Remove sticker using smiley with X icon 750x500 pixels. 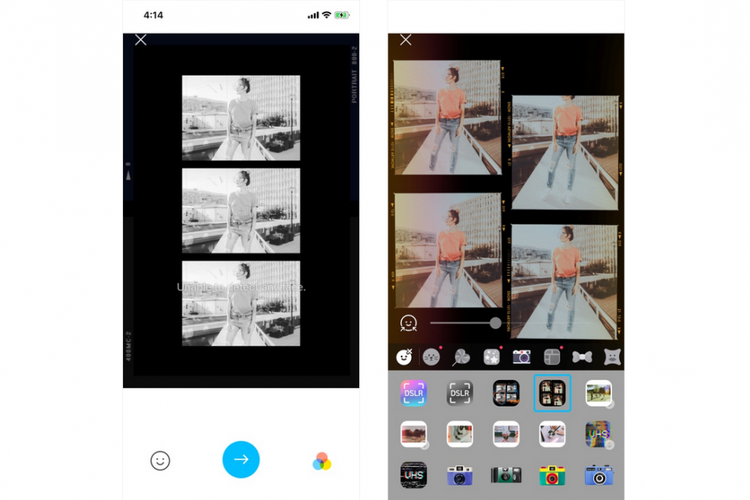click(404, 357)
